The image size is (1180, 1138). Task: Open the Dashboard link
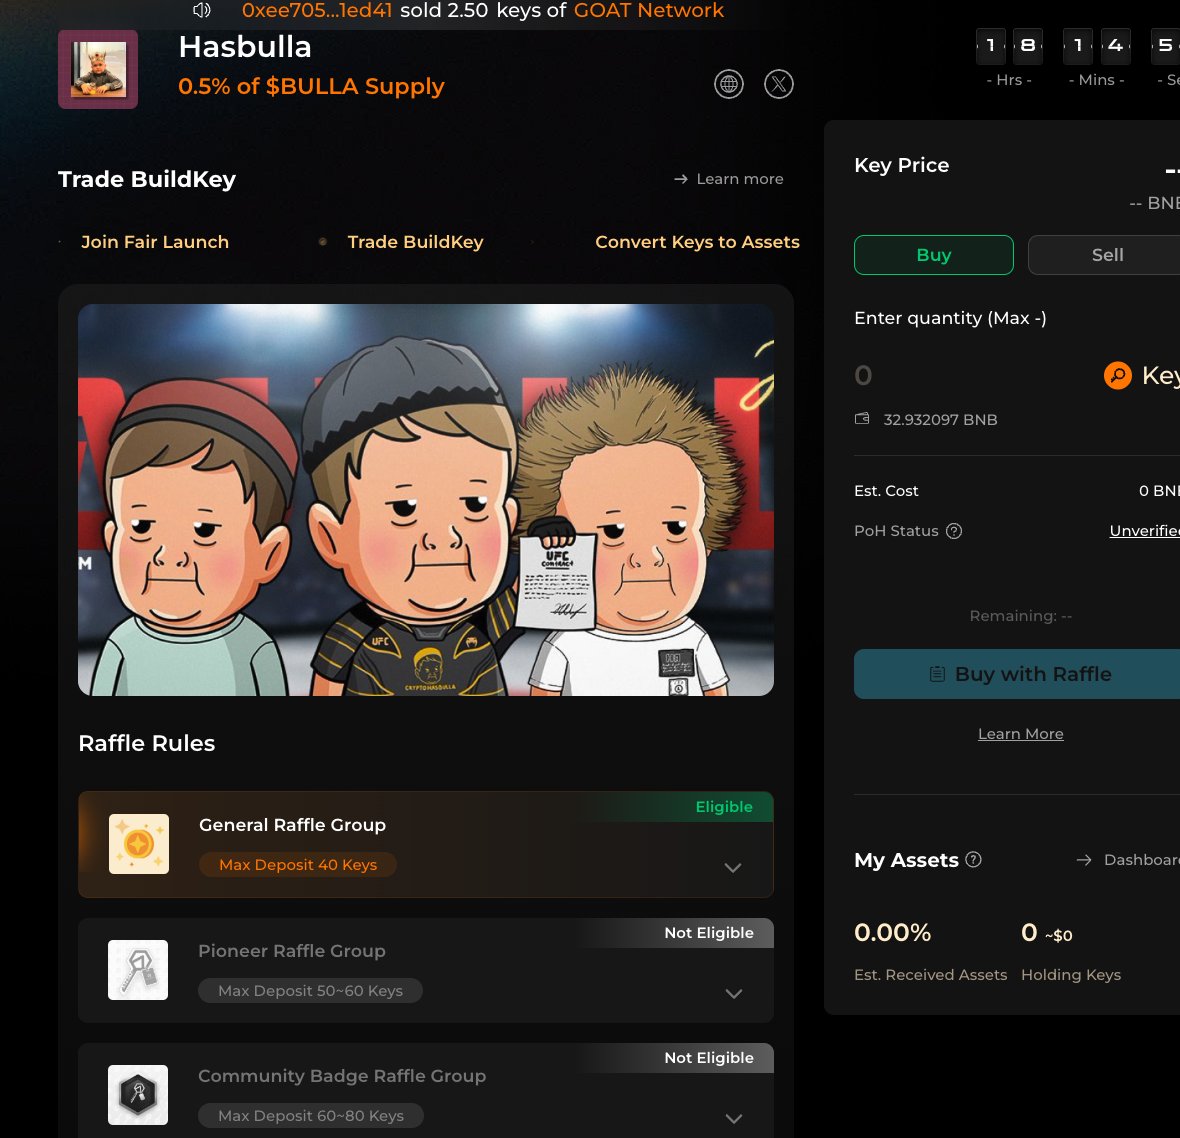coord(1128,860)
